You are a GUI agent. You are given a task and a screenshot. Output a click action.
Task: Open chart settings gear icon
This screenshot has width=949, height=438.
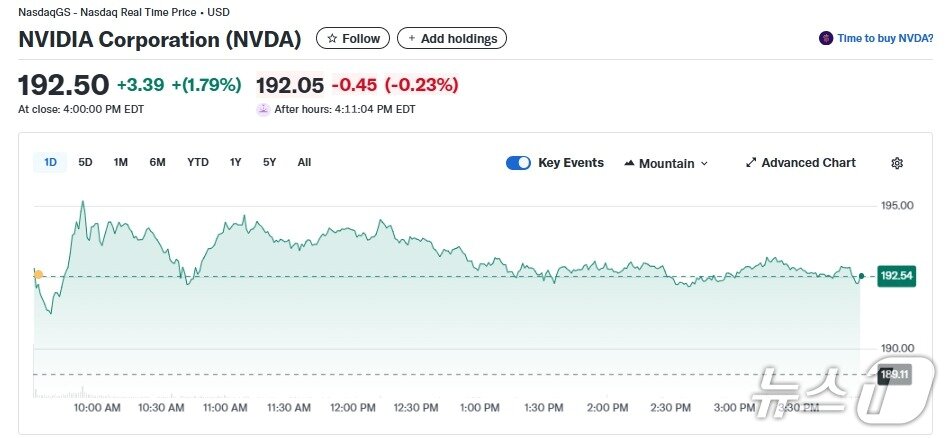(897, 163)
